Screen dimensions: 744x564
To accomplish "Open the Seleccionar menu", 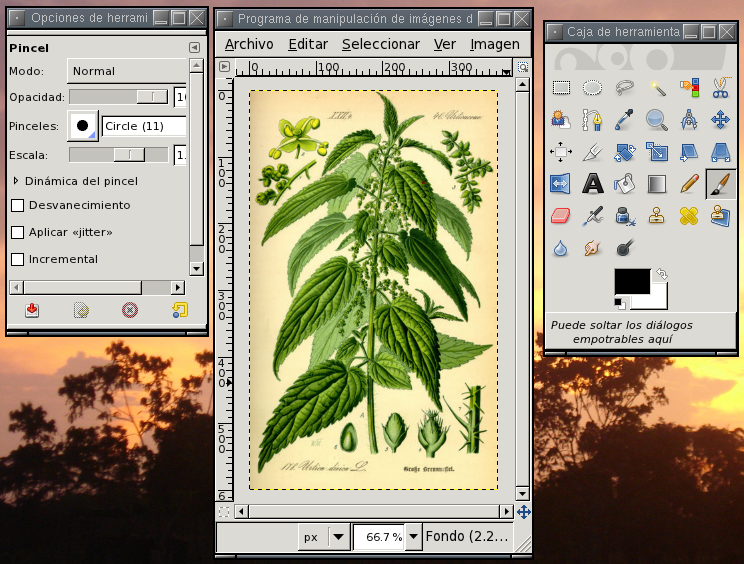I will (x=381, y=44).
